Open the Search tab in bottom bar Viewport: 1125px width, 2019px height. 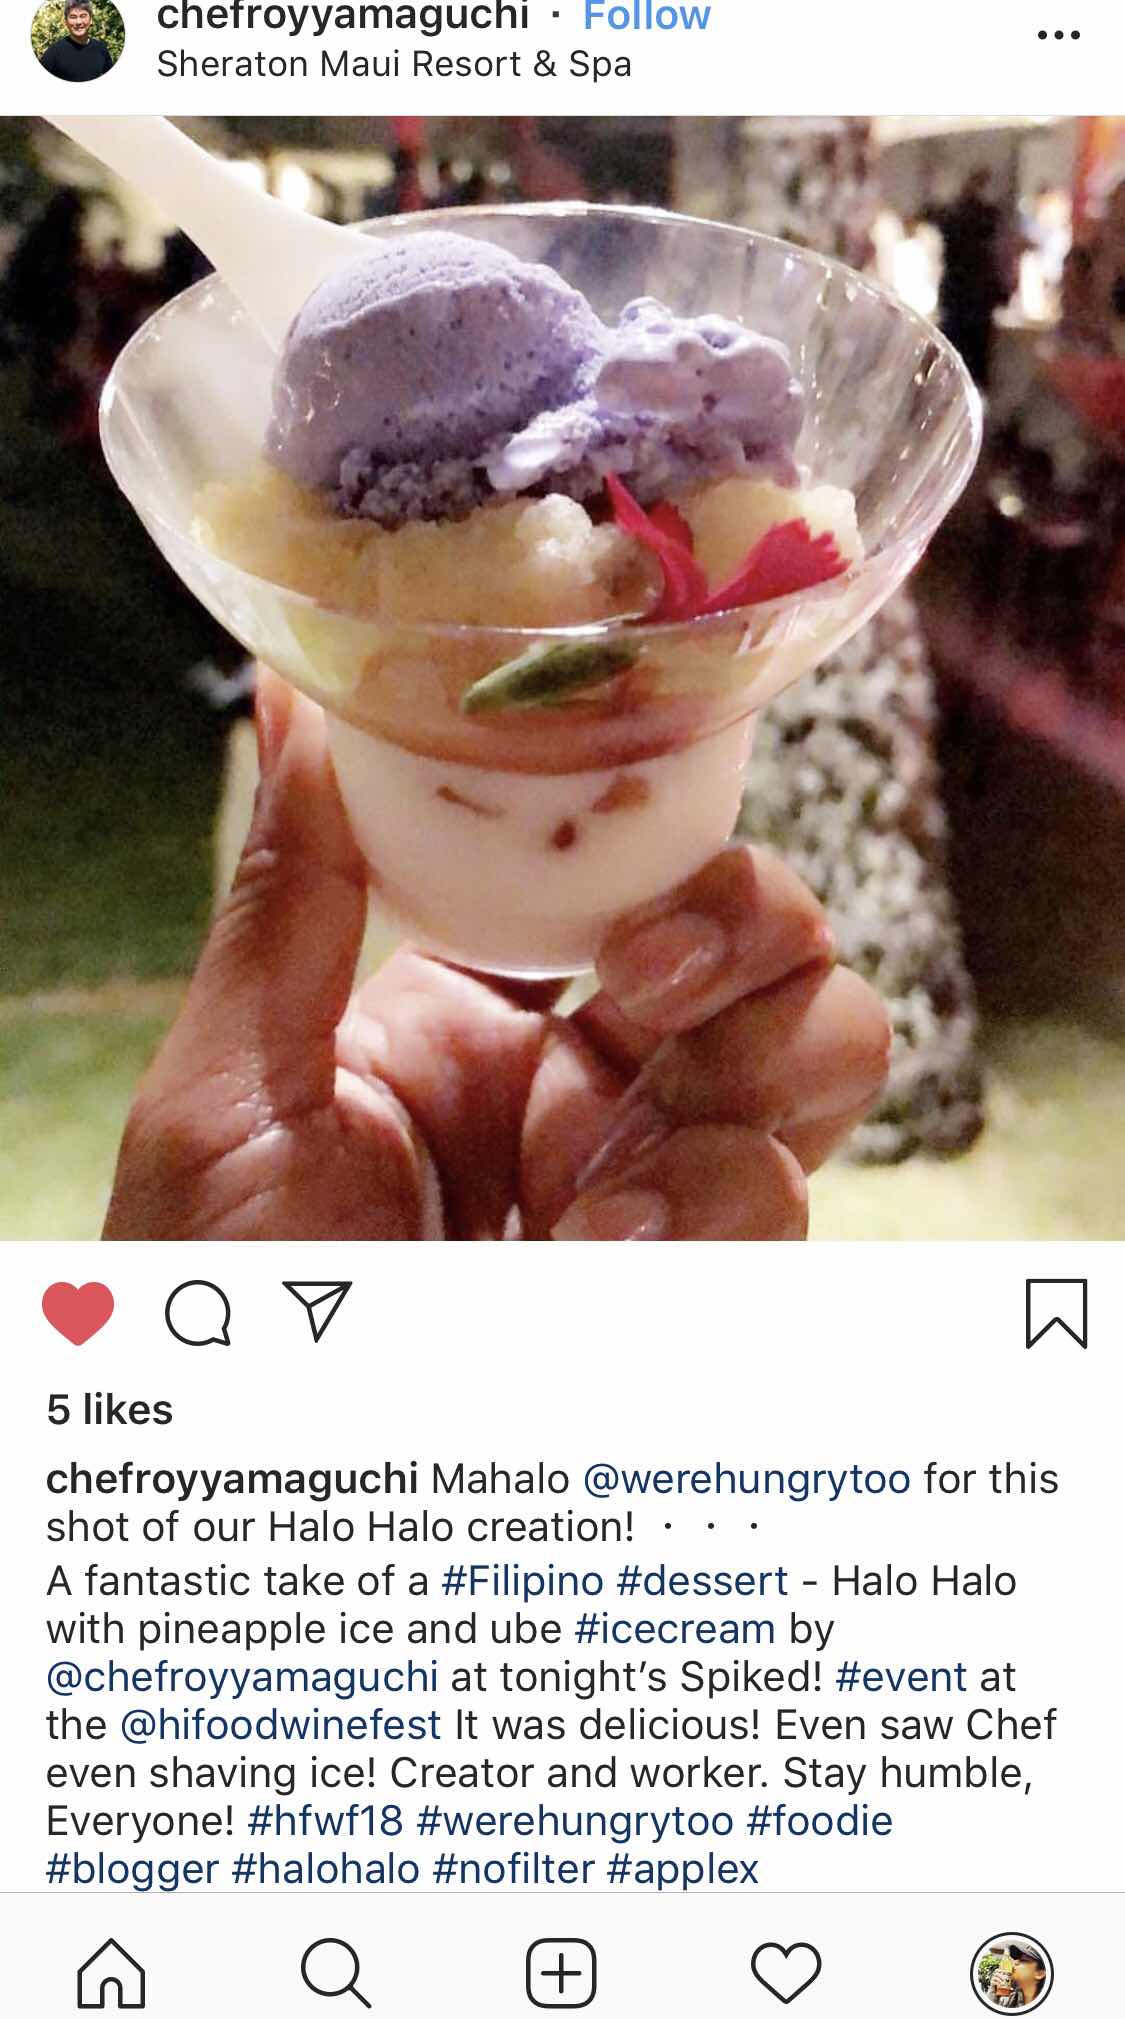coord(336,1973)
